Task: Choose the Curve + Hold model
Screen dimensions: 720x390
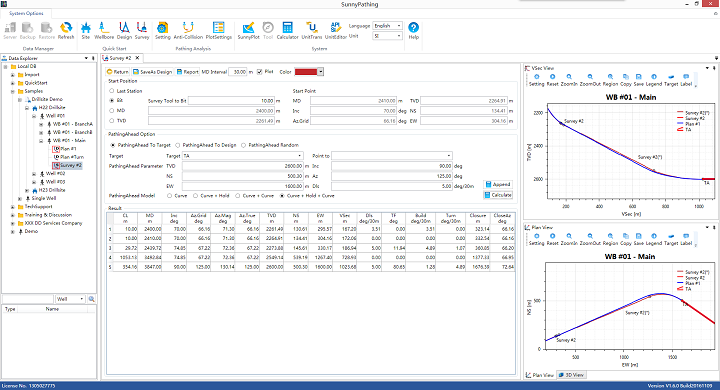Action: (196, 196)
